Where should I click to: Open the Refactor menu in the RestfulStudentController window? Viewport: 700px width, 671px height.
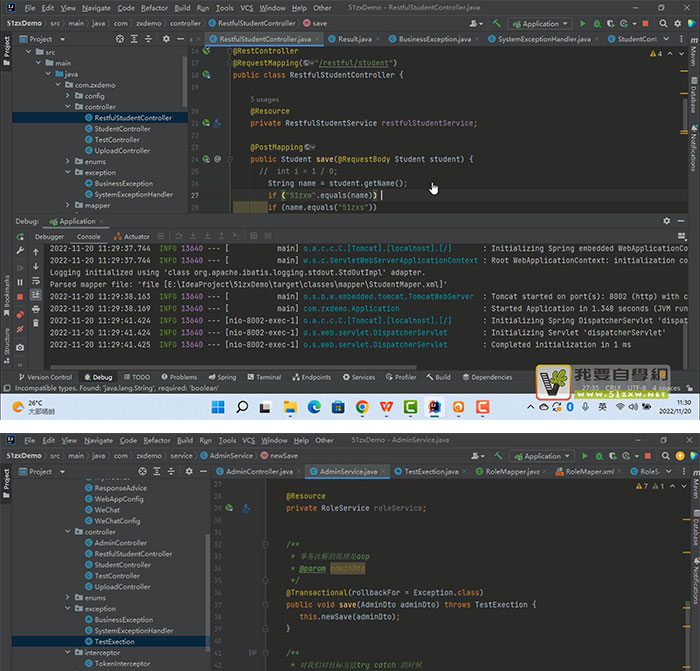[x=154, y=8]
